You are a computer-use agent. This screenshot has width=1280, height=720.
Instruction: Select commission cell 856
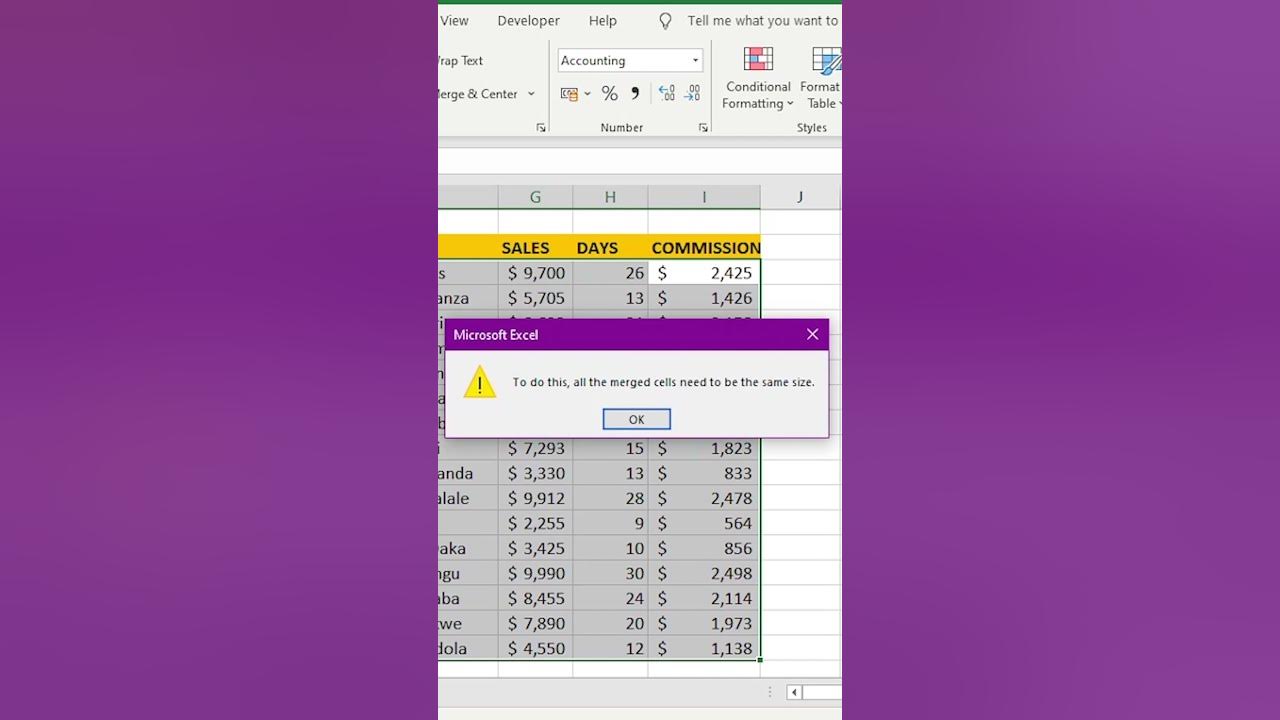[x=704, y=548]
